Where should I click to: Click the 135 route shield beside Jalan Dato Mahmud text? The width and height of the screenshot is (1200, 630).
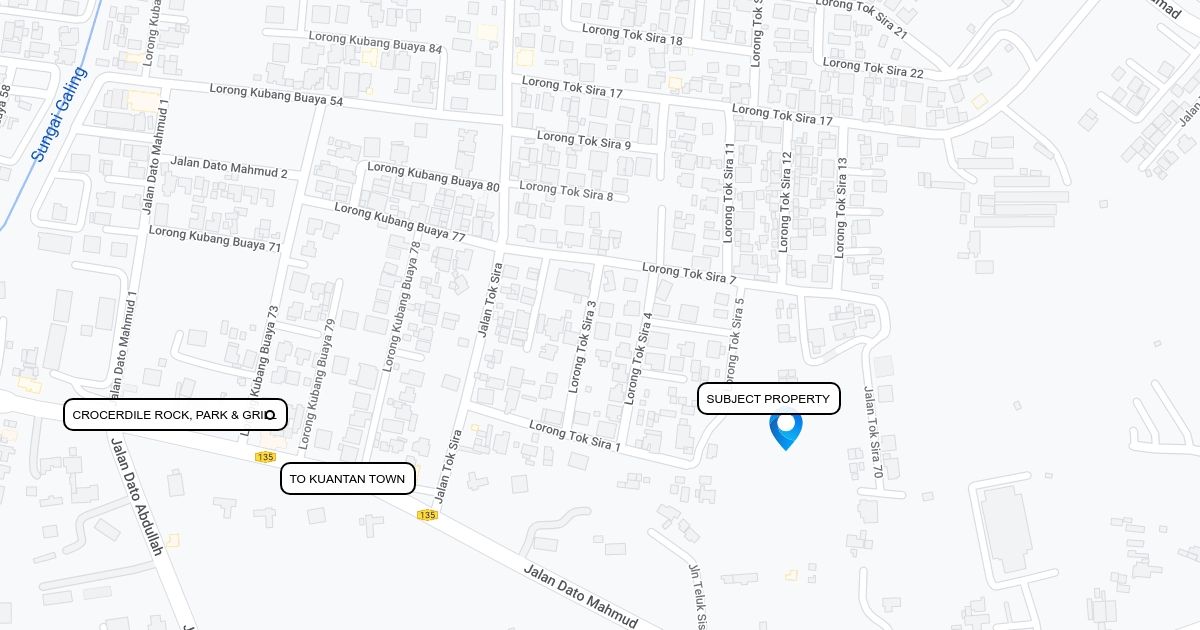click(x=427, y=515)
